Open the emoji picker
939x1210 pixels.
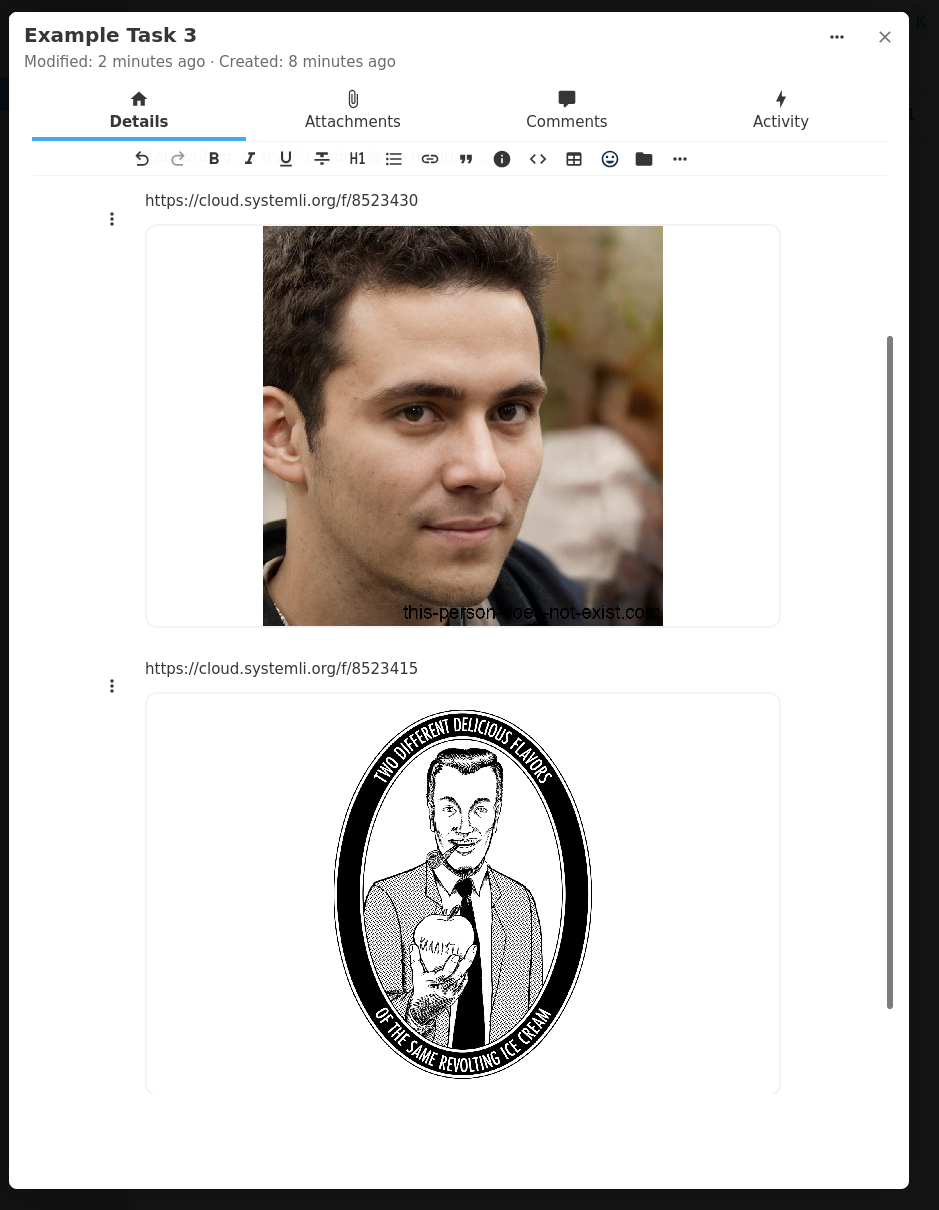coord(610,159)
